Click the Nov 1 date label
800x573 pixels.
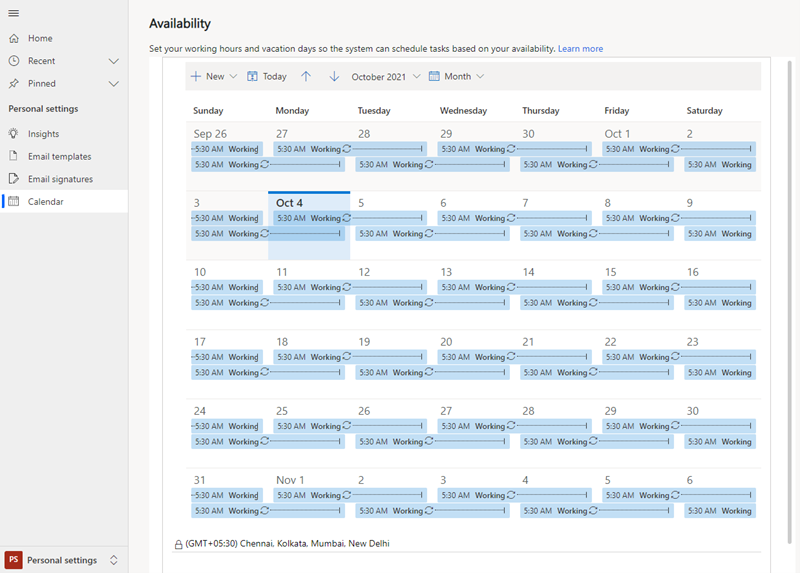click(x=290, y=480)
